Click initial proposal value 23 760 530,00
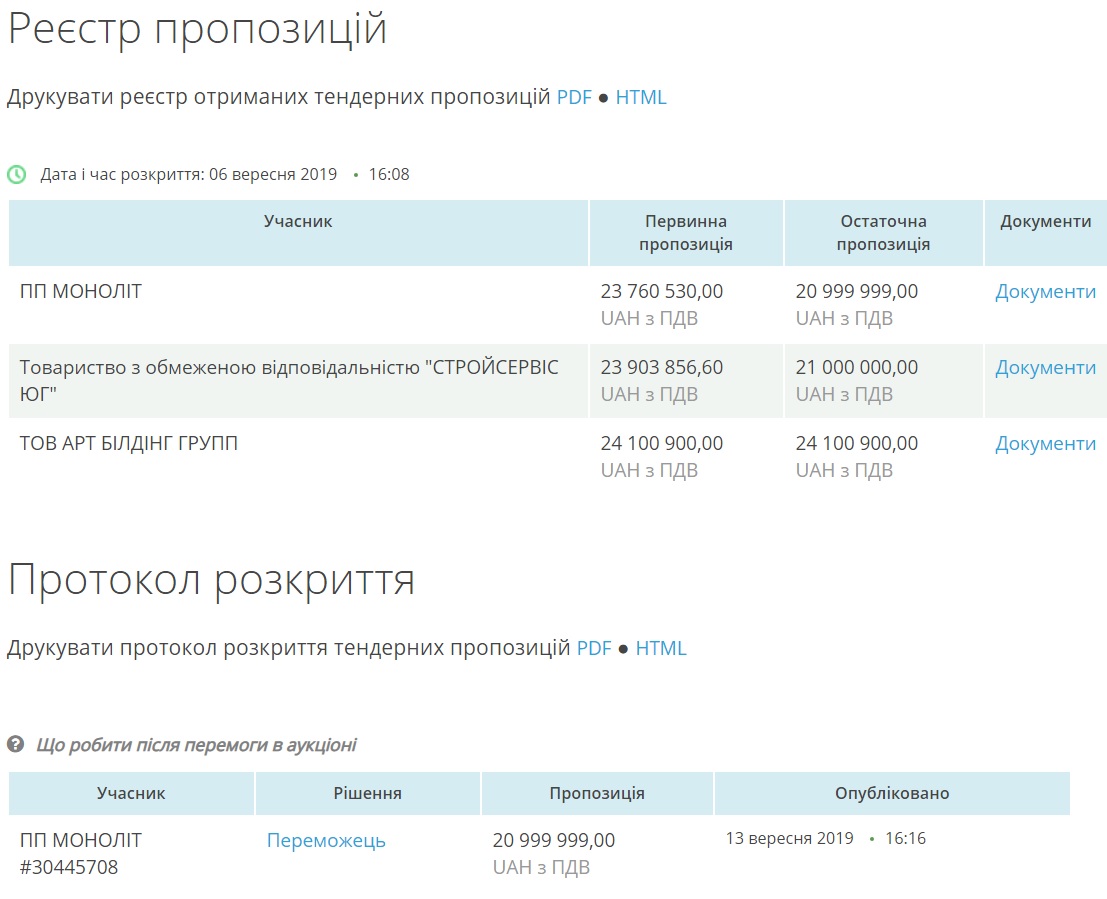1107x899 pixels. (x=662, y=291)
